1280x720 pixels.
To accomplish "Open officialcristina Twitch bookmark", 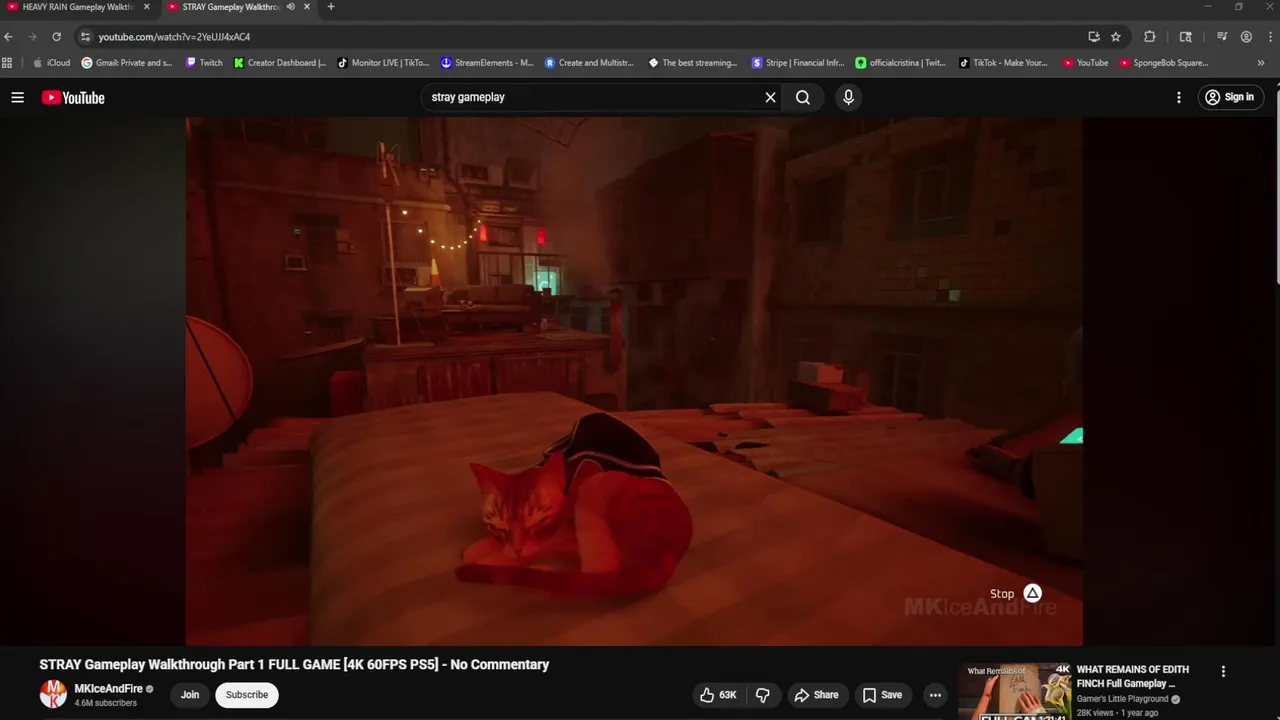I will 901,63.
